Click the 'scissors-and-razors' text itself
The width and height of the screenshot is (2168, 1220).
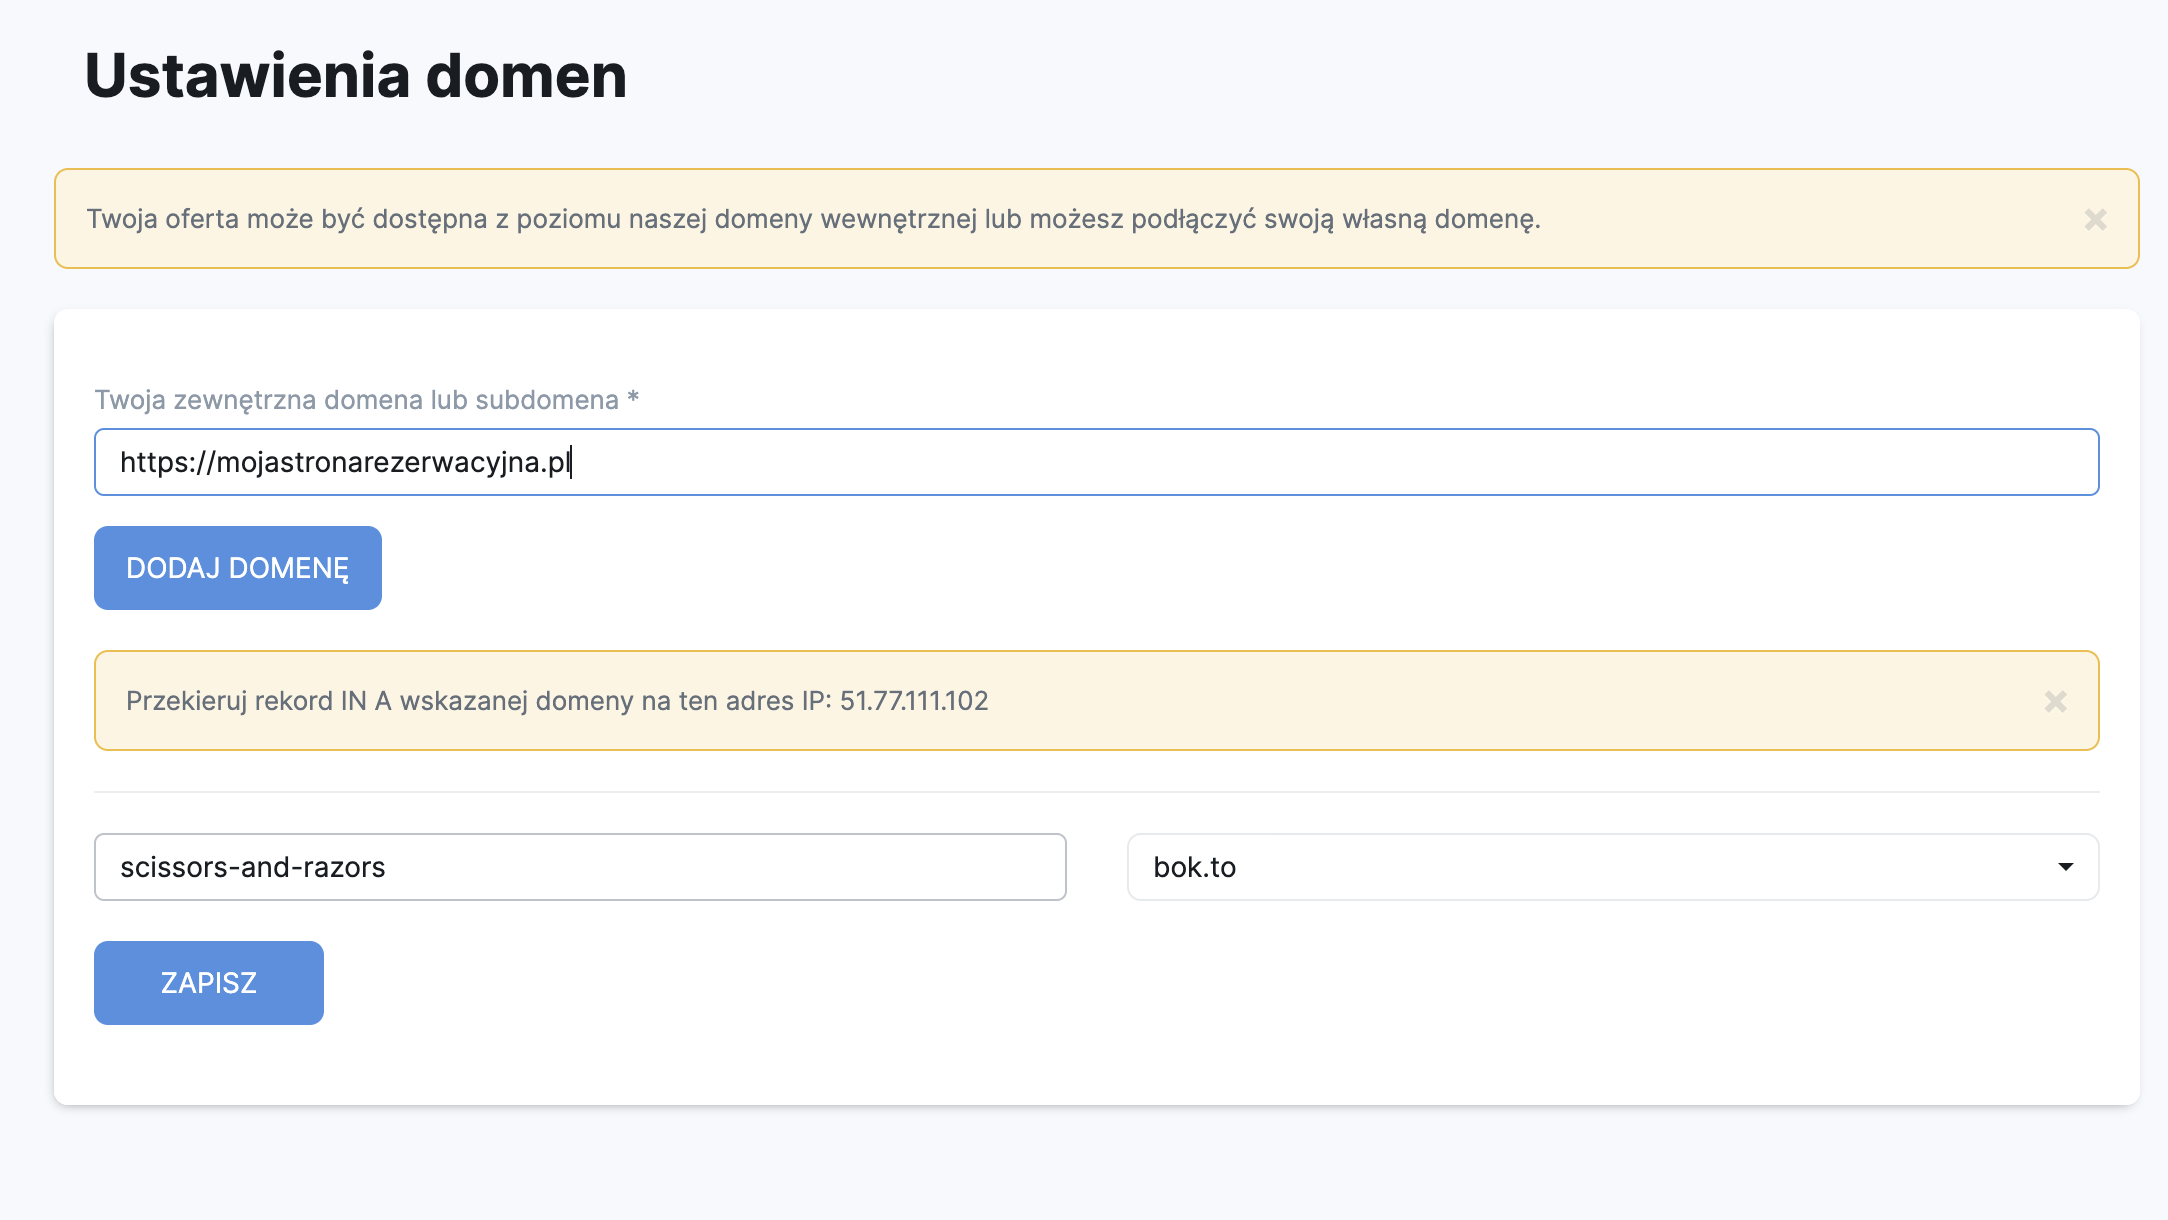point(252,867)
